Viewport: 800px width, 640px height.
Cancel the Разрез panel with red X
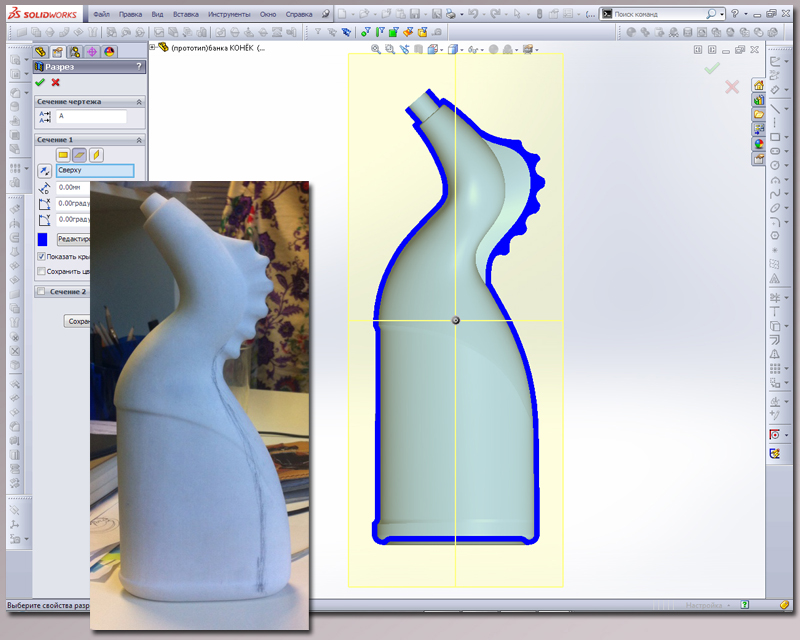56,82
